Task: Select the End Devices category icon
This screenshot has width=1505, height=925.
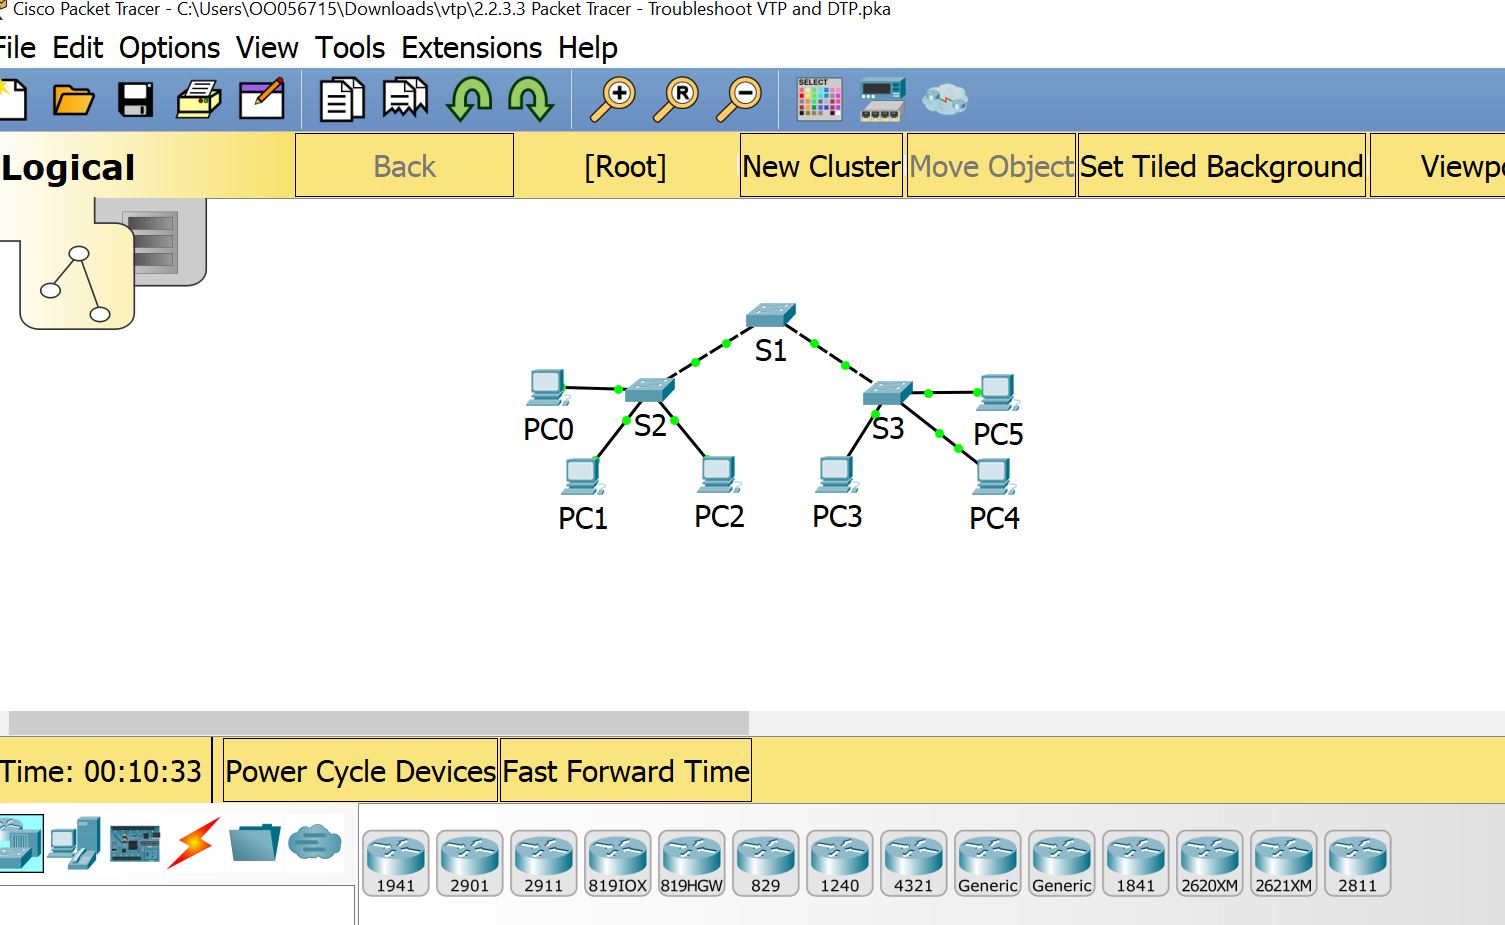Action: pyautogui.click(x=75, y=843)
